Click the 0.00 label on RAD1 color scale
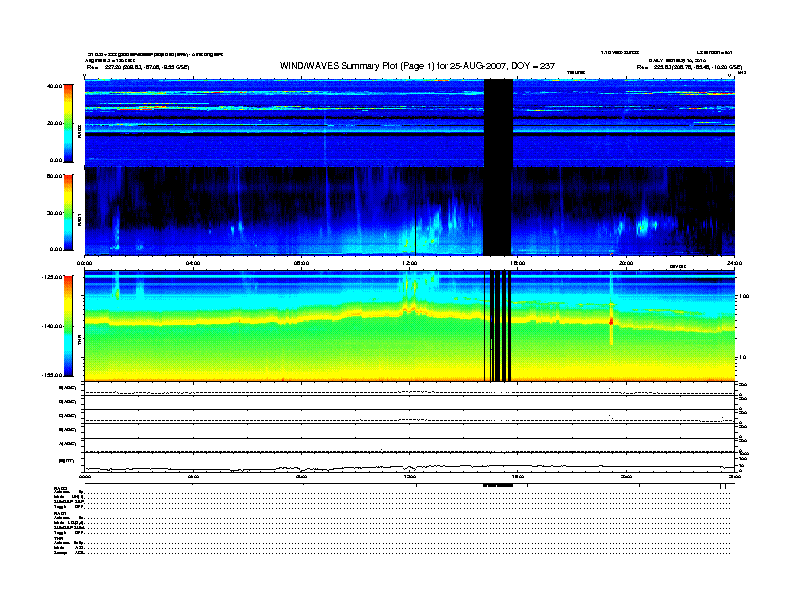Image resolution: width=792 pixels, height=612 pixels. [x=56, y=249]
